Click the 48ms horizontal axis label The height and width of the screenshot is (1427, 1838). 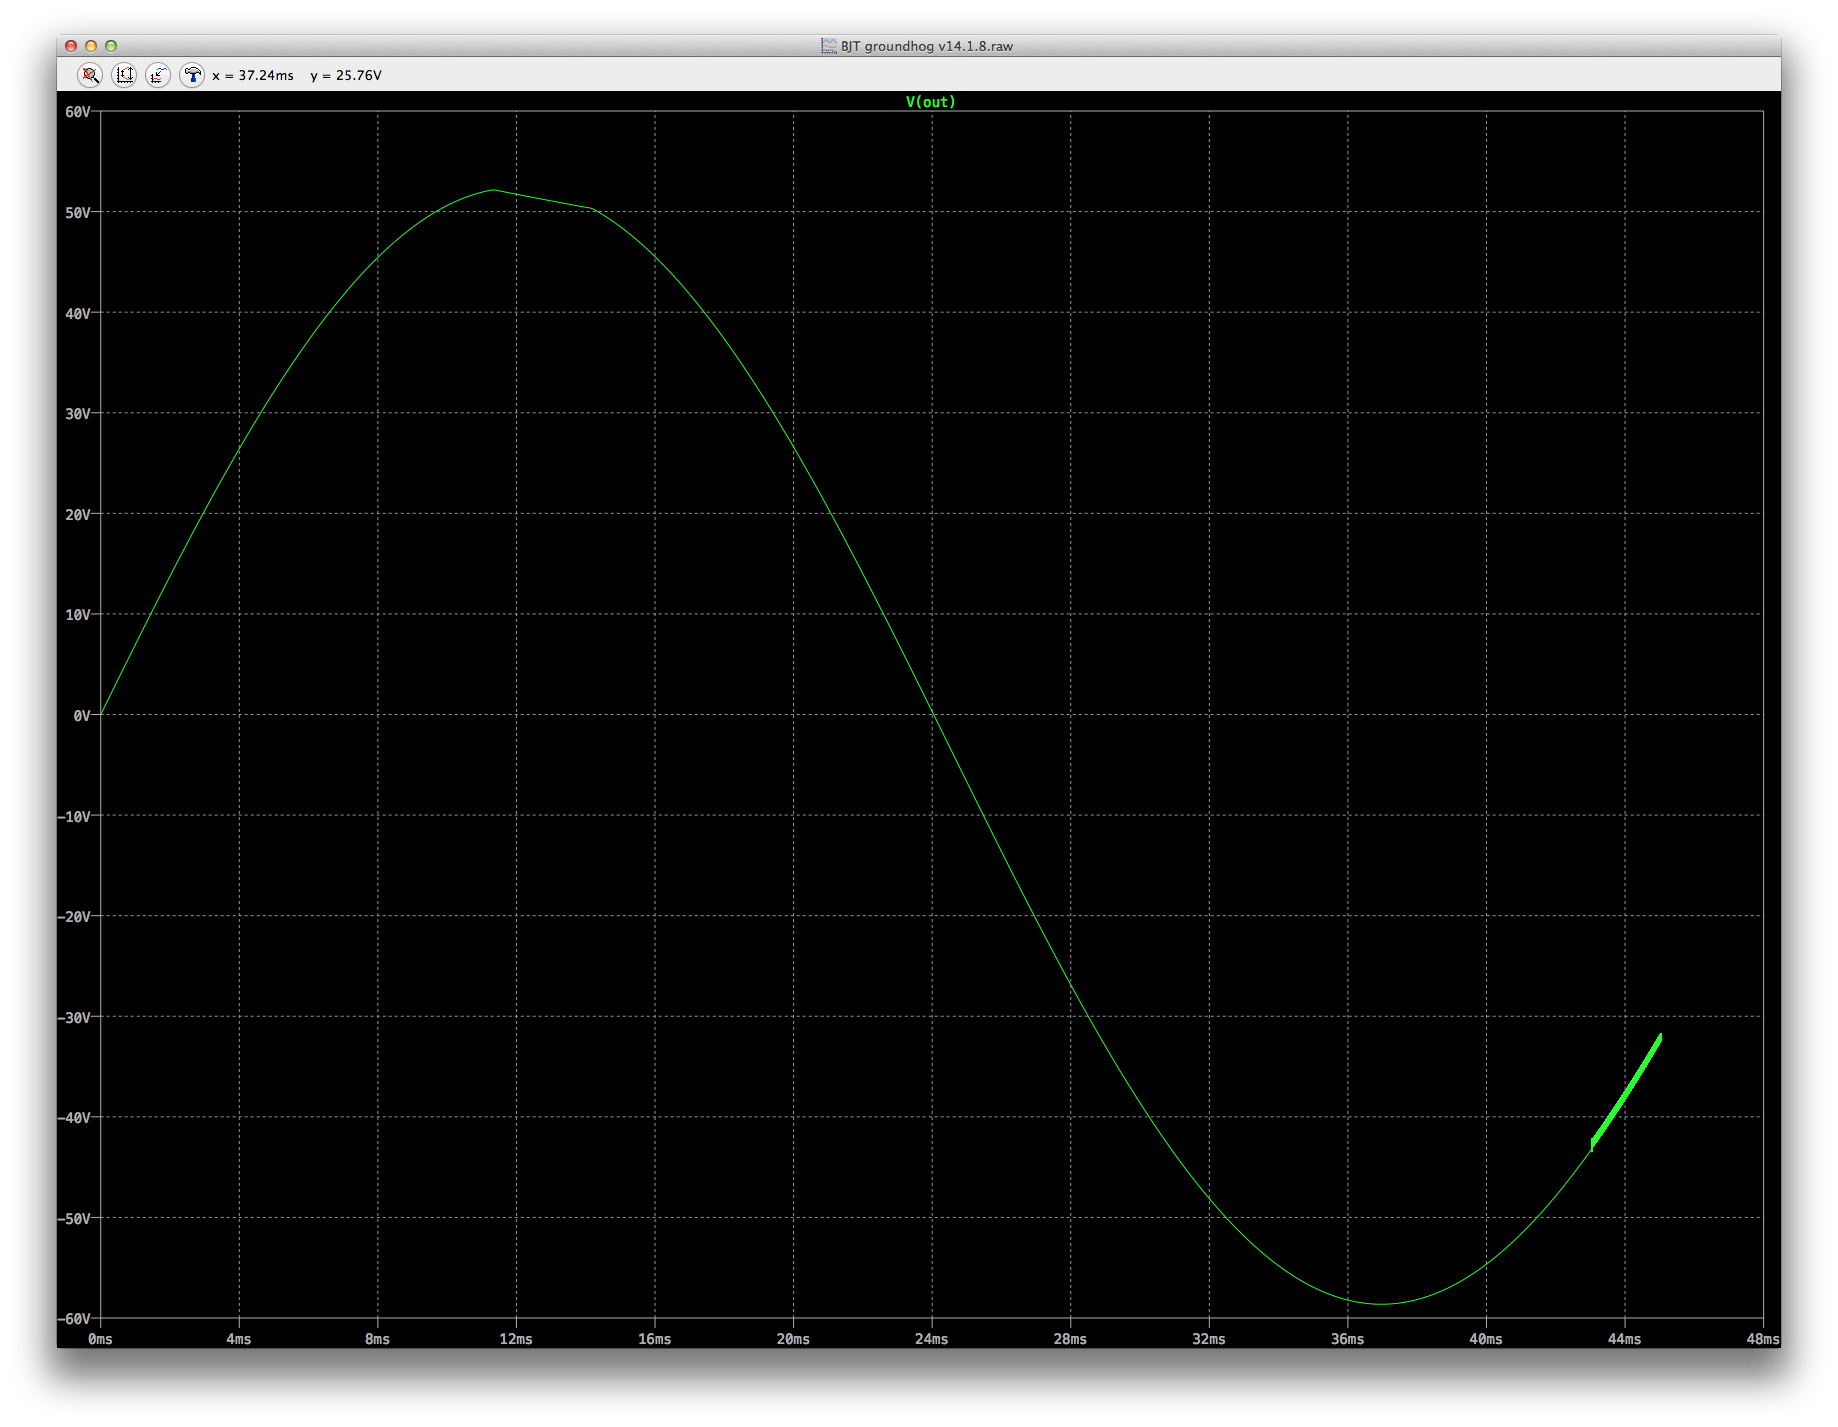coord(1762,1339)
